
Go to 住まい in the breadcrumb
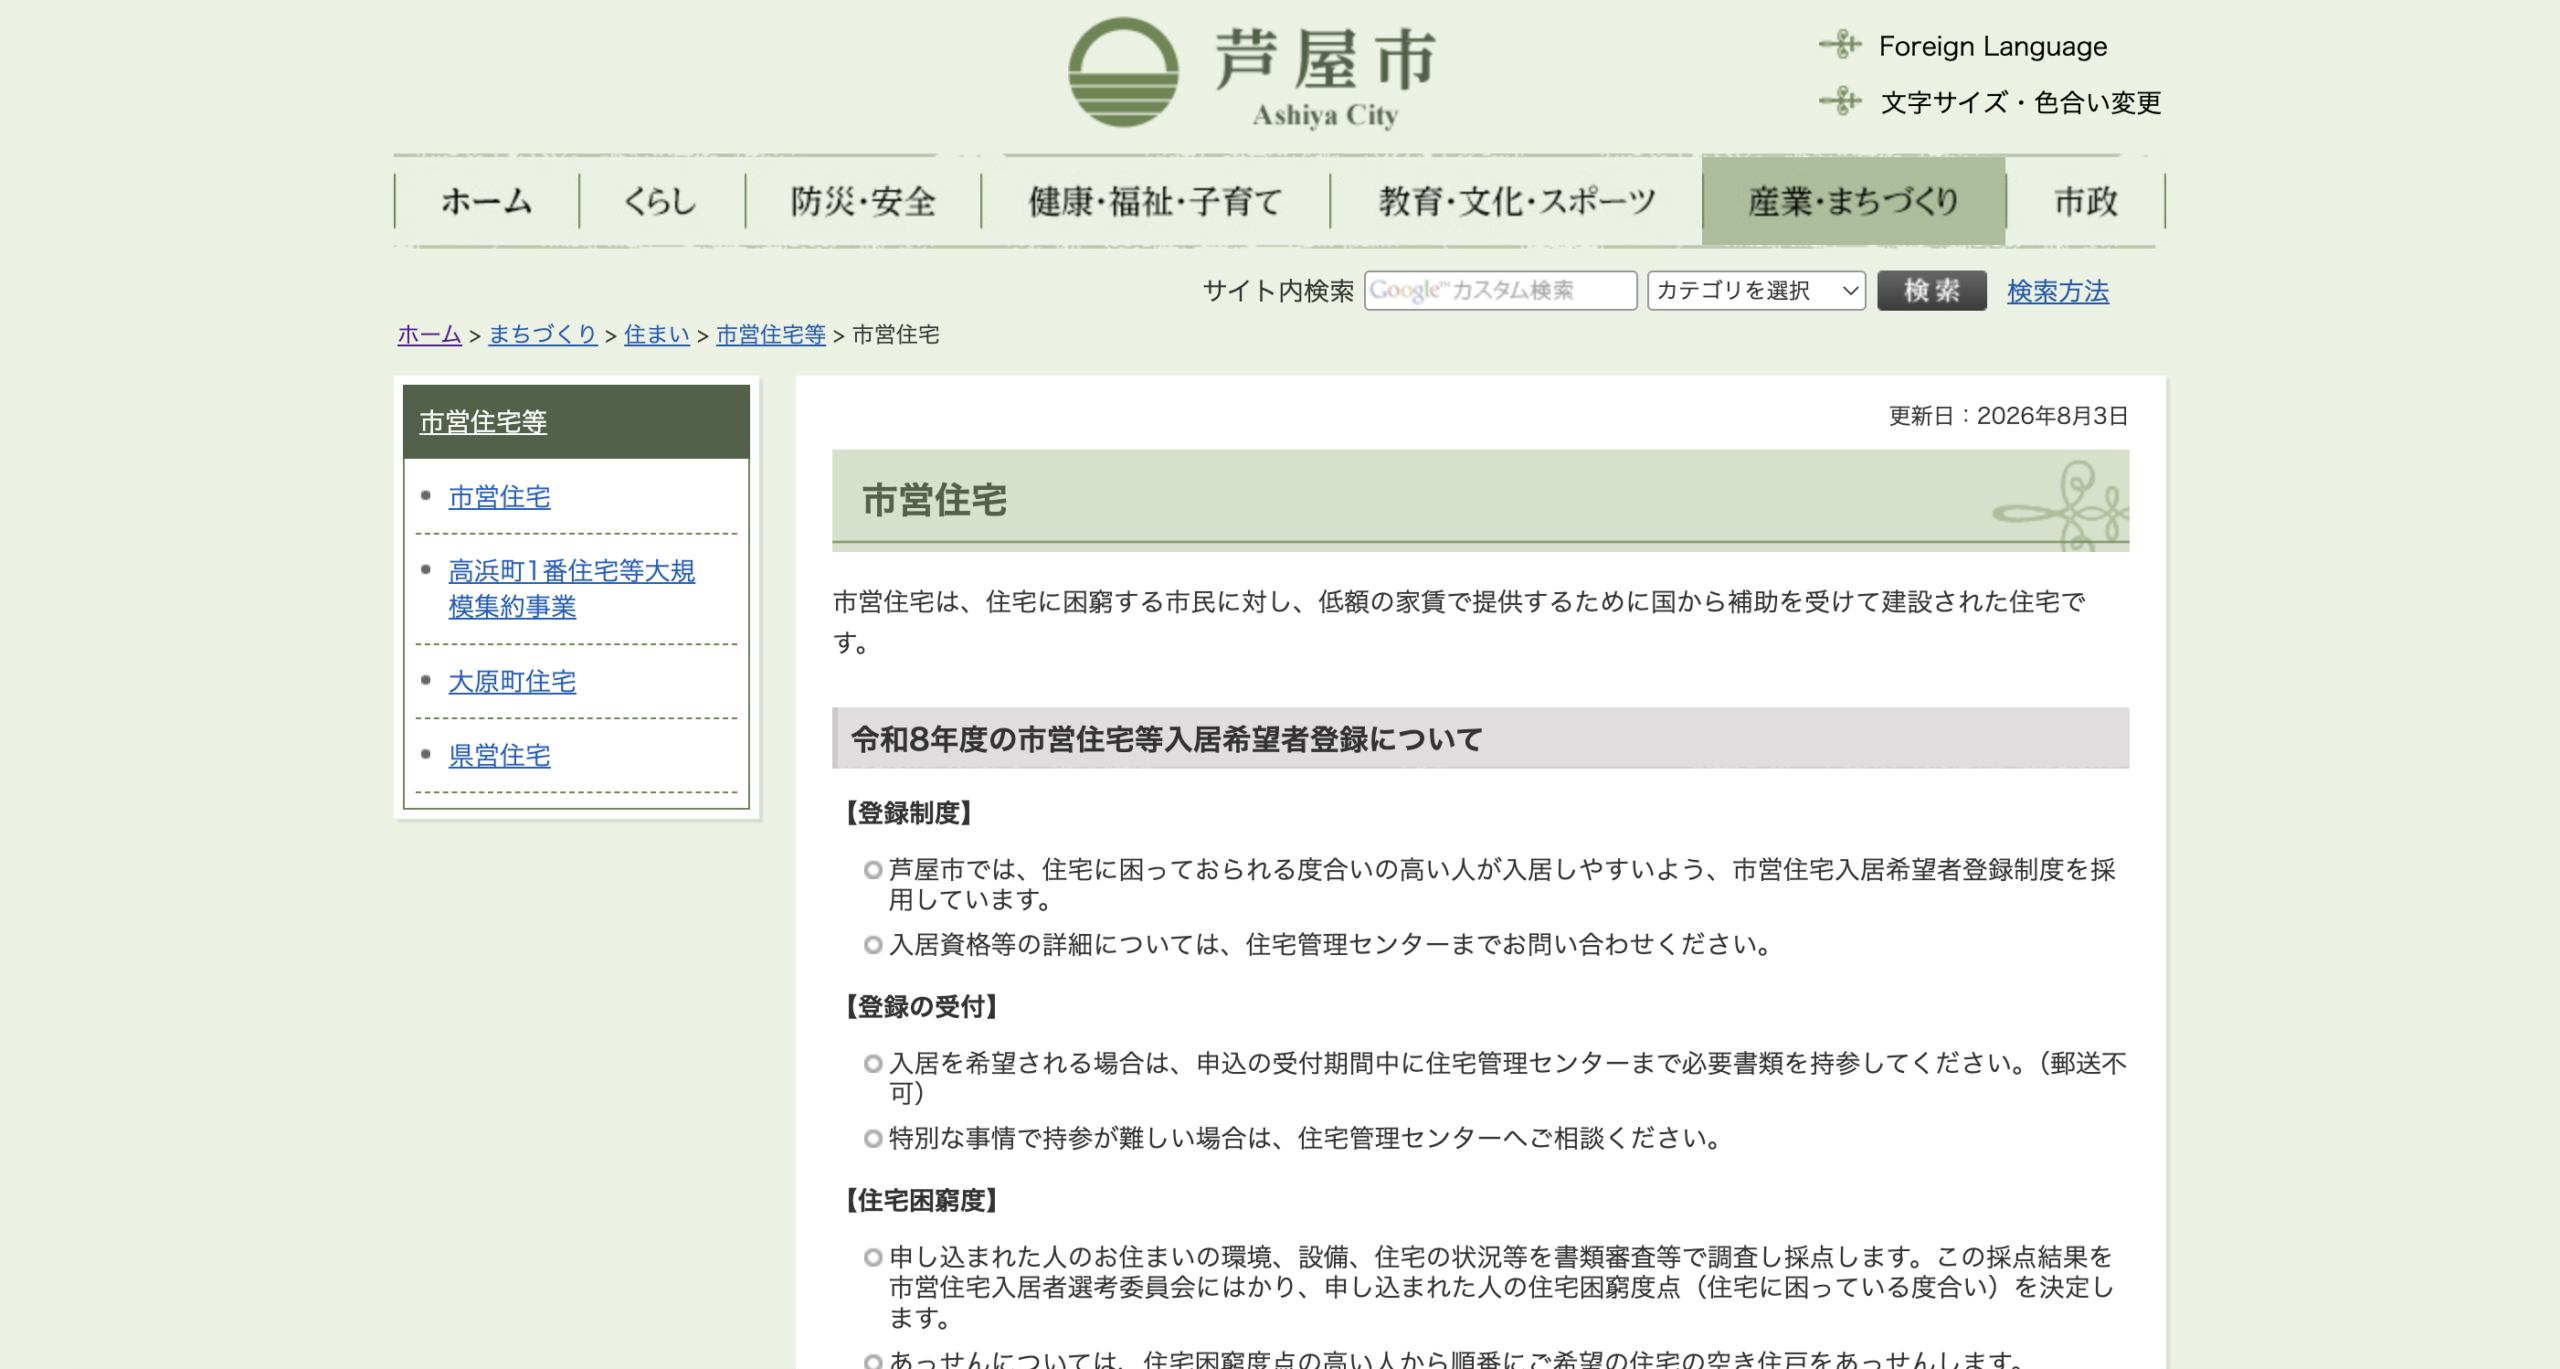pyautogui.click(x=657, y=335)
